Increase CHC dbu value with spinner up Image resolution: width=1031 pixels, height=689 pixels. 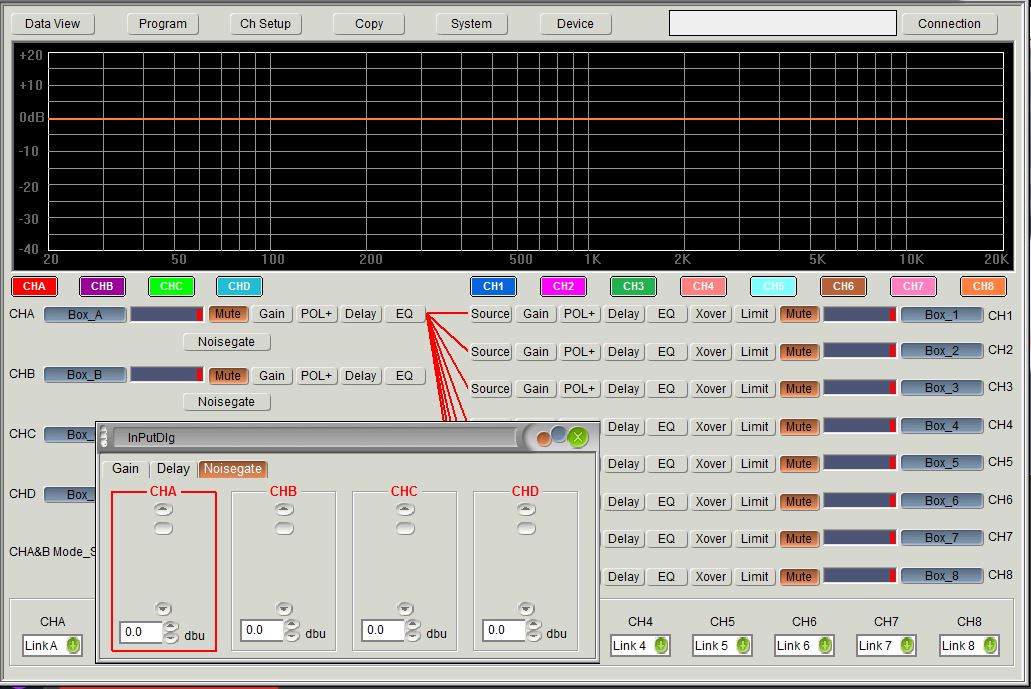point(413,625)
